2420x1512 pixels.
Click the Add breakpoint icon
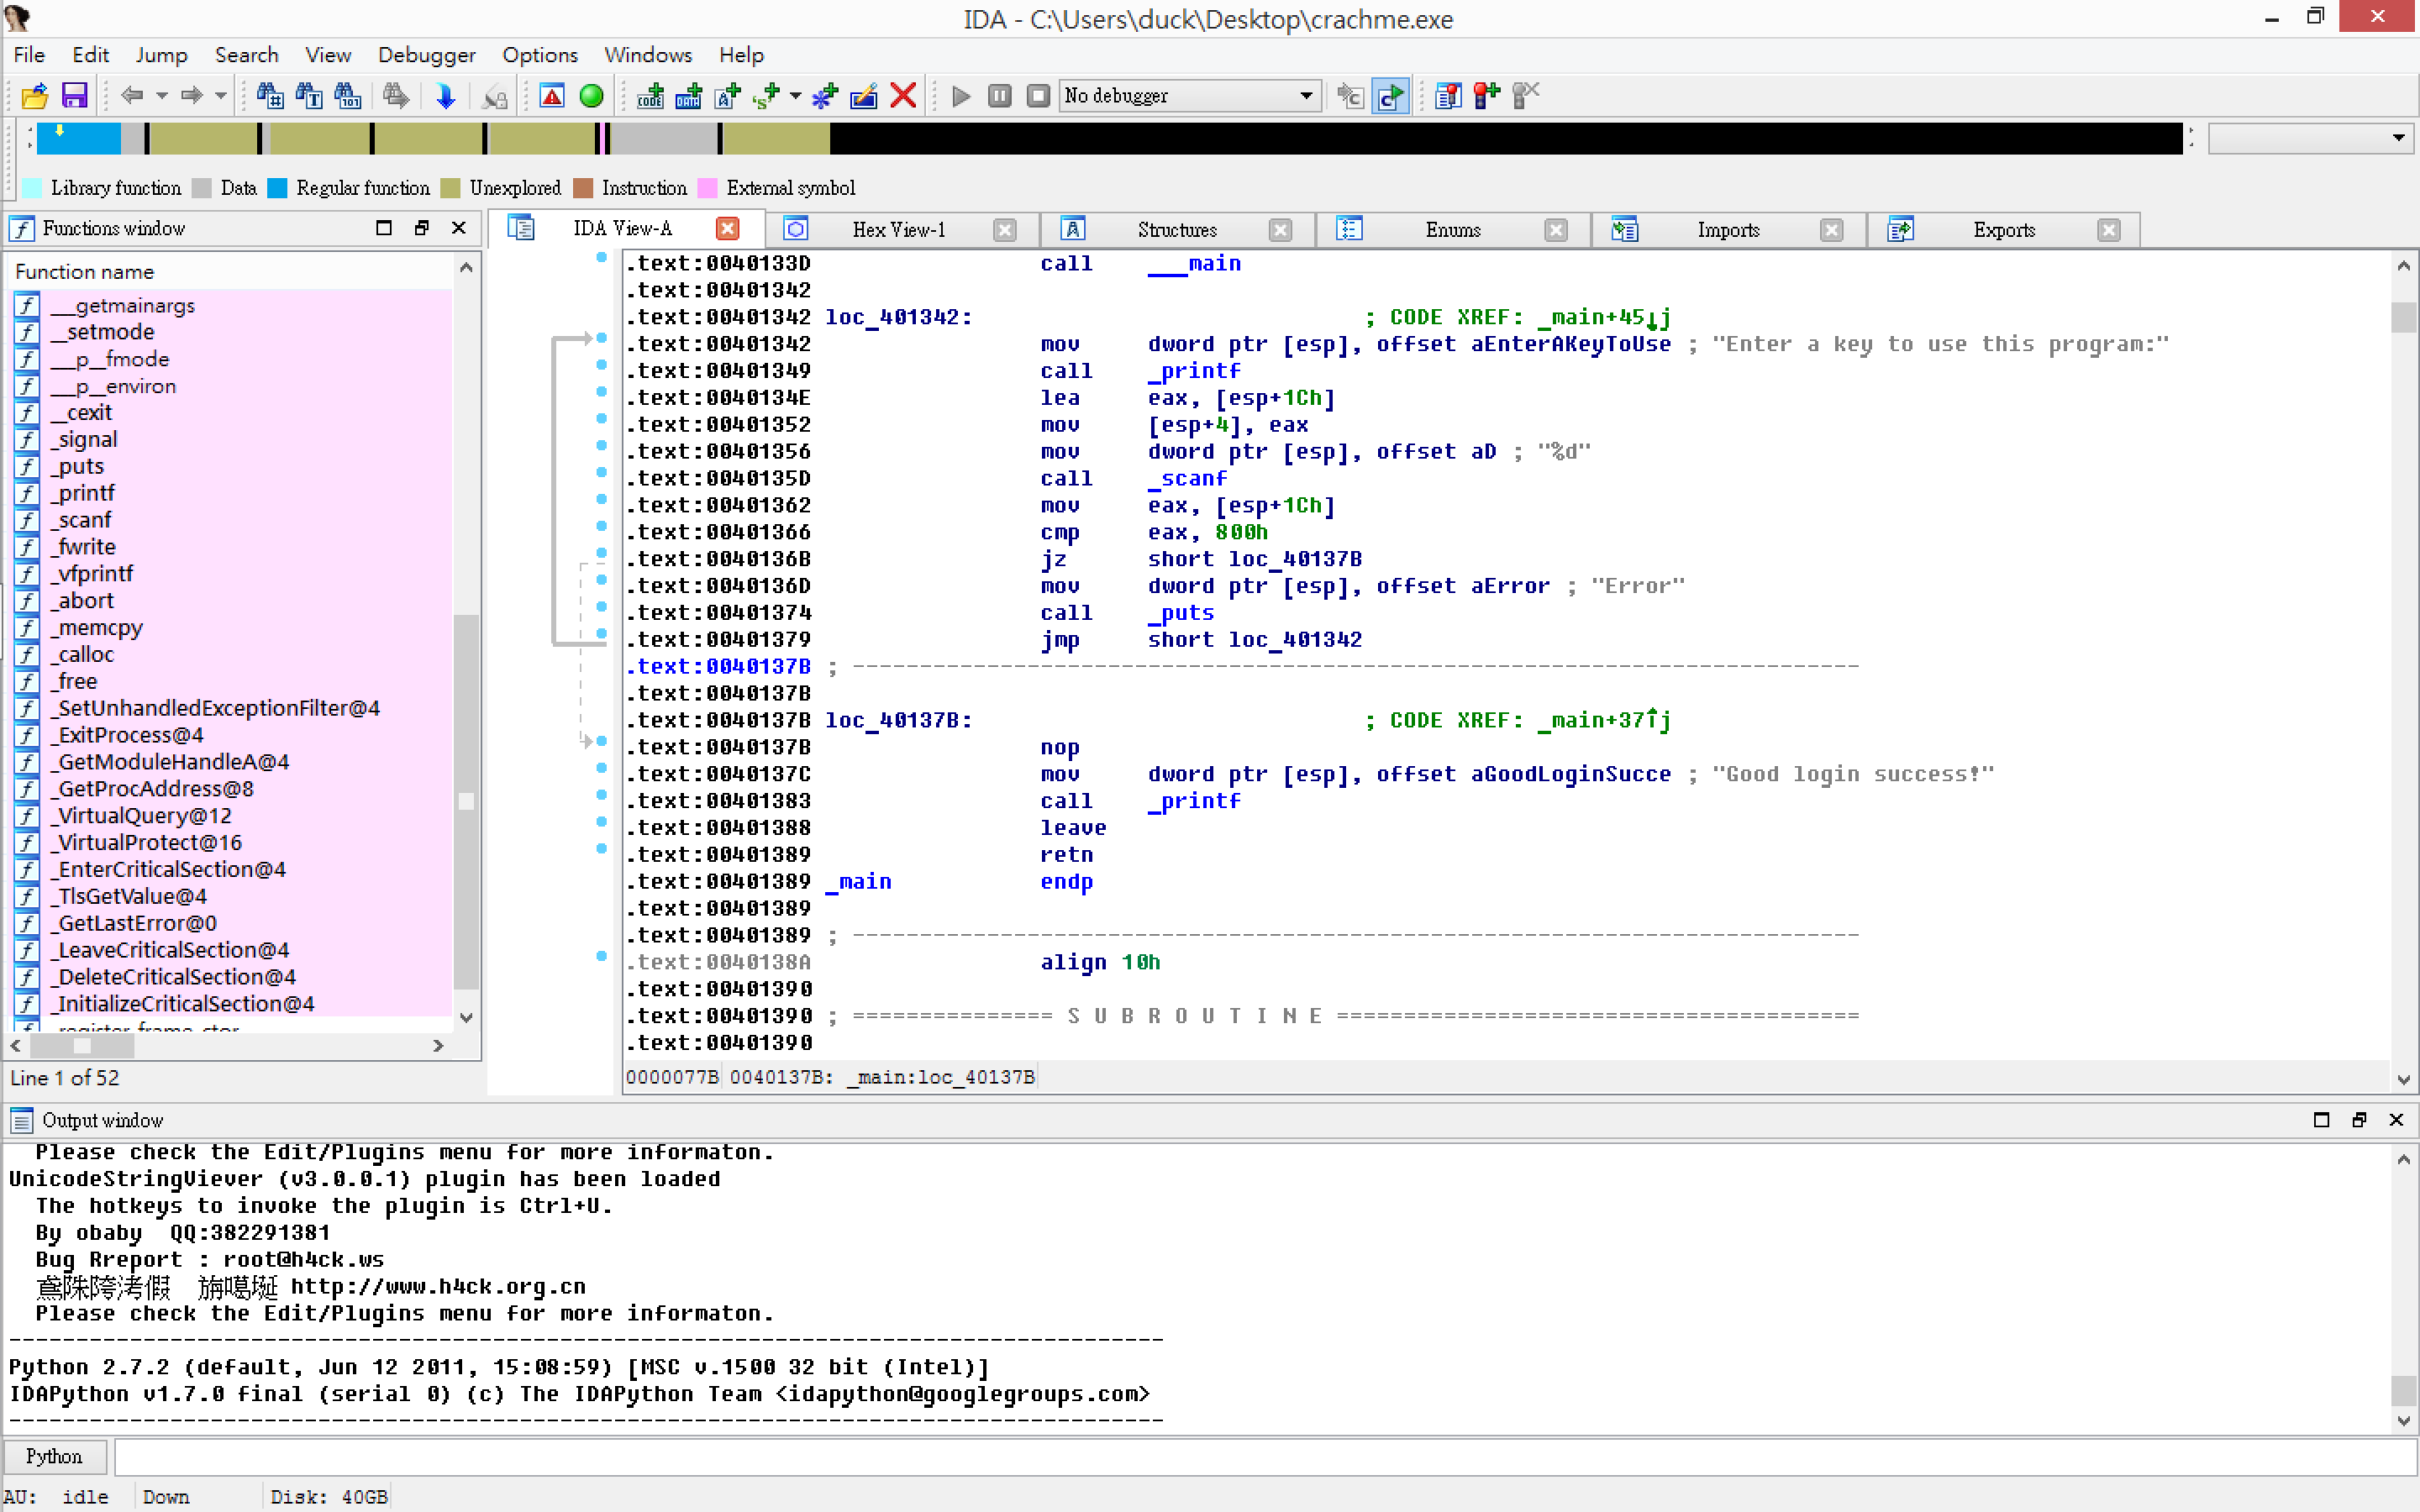coord(1487,96)
